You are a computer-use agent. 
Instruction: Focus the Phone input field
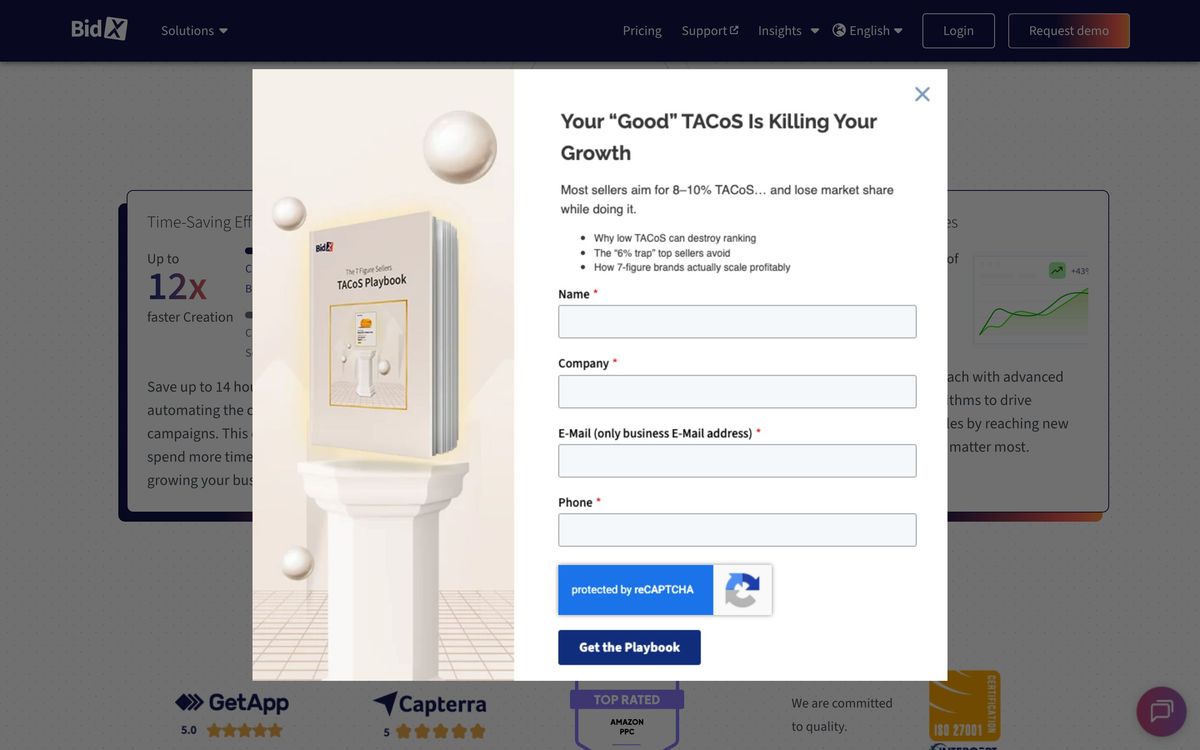coord(737,530)
